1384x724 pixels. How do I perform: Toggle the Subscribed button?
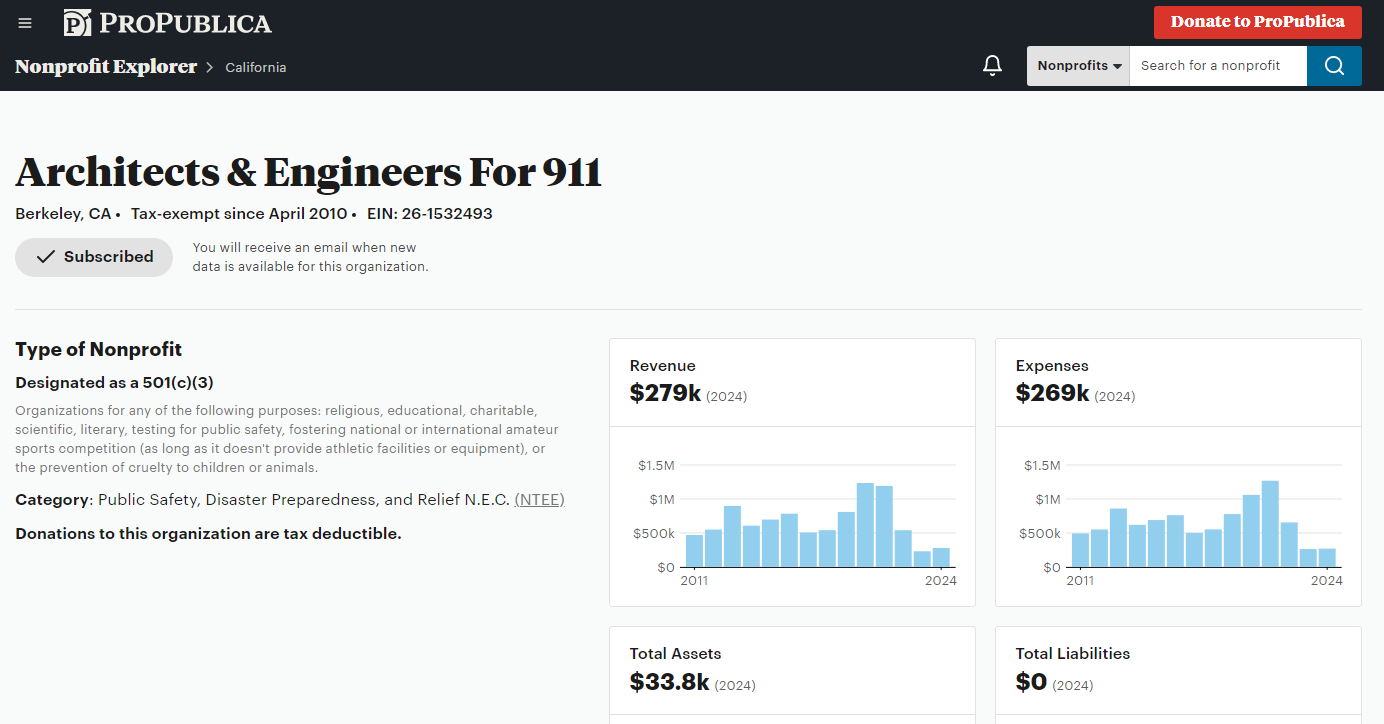point(94,257)
